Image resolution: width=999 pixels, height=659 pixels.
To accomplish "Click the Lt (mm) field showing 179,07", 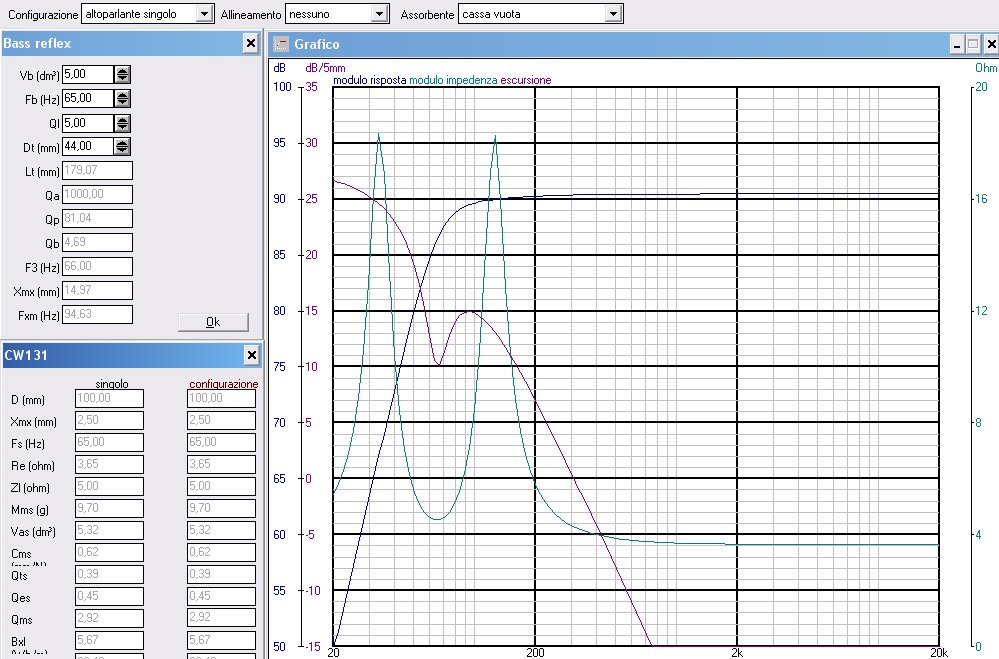I will (x=97, y=170).
